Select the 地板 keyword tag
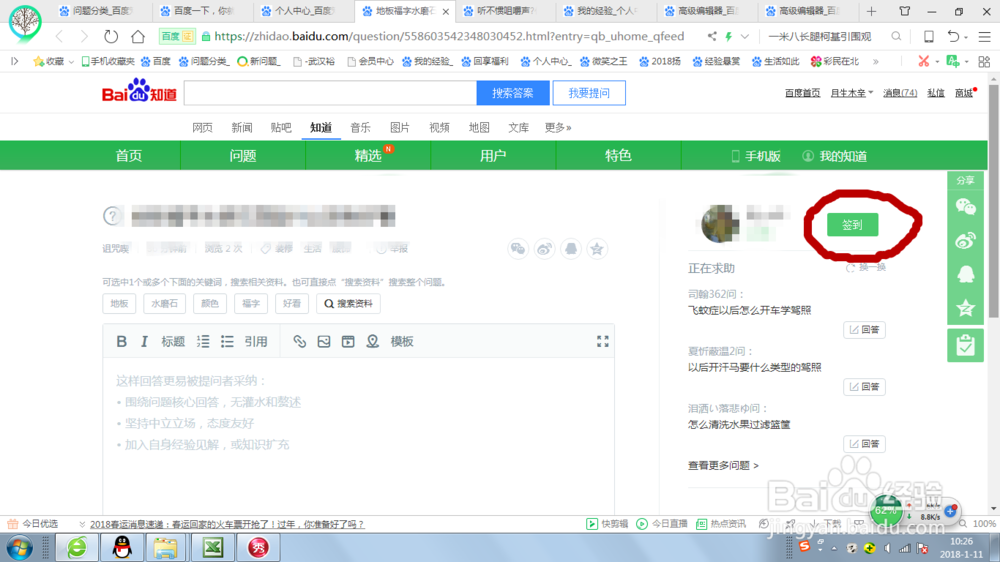This screenshot has width=1000, height=562. [119, 304]
